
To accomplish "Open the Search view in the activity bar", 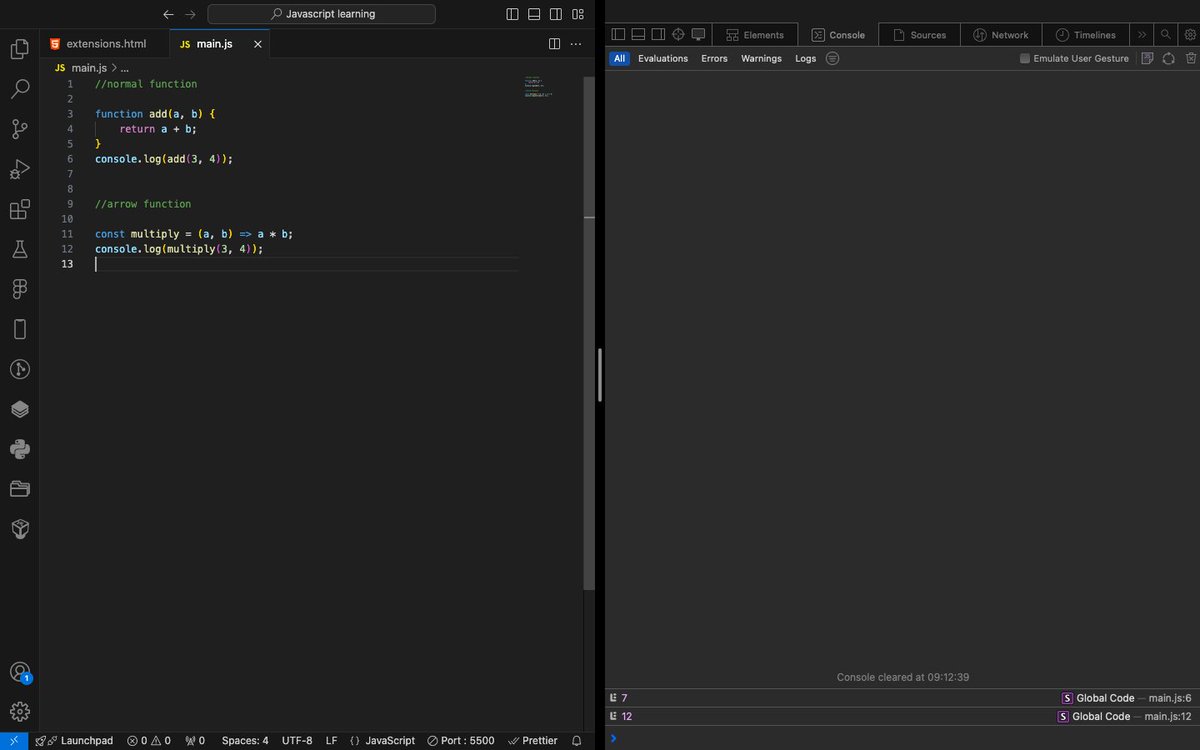I will (19, 88).
